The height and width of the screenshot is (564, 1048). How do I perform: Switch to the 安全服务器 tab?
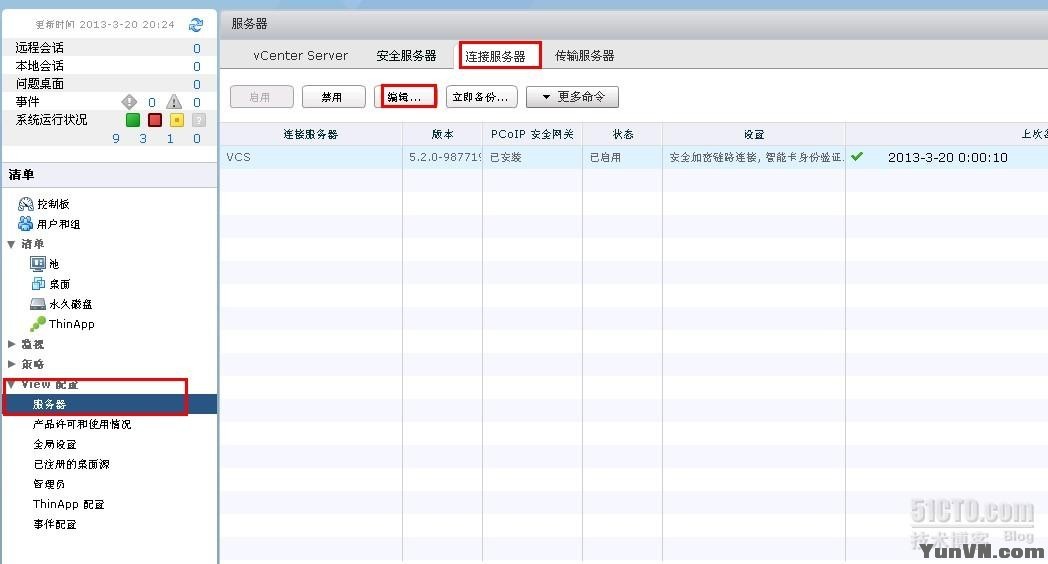(x=406, y=55)
